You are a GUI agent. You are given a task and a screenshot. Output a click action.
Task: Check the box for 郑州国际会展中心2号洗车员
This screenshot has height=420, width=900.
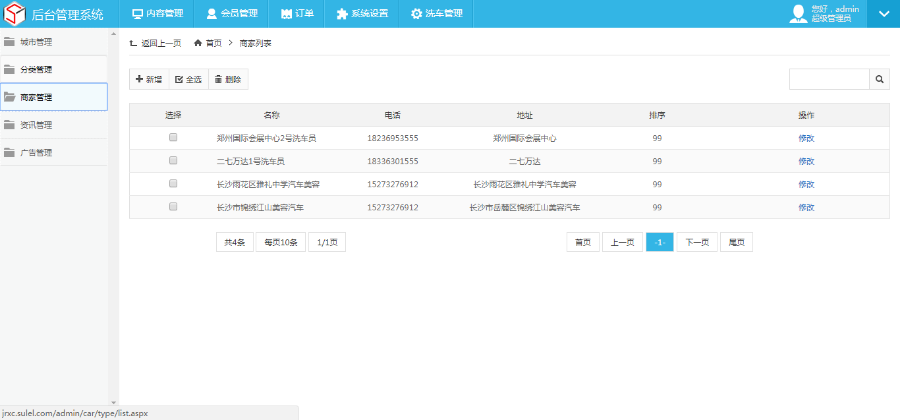point(173,137)
